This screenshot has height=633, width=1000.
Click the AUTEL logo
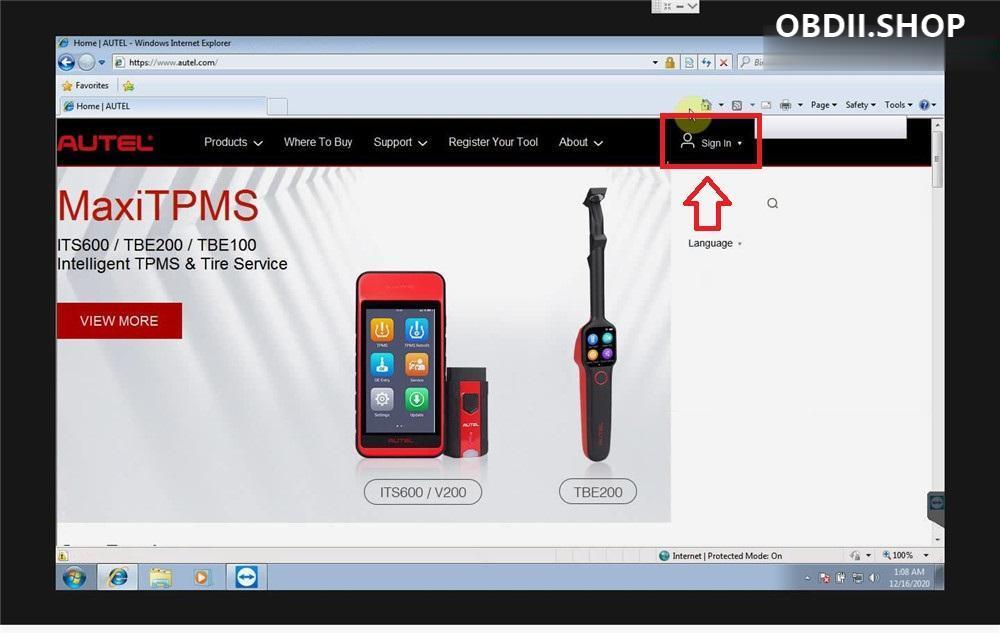(x=106, y=143)
